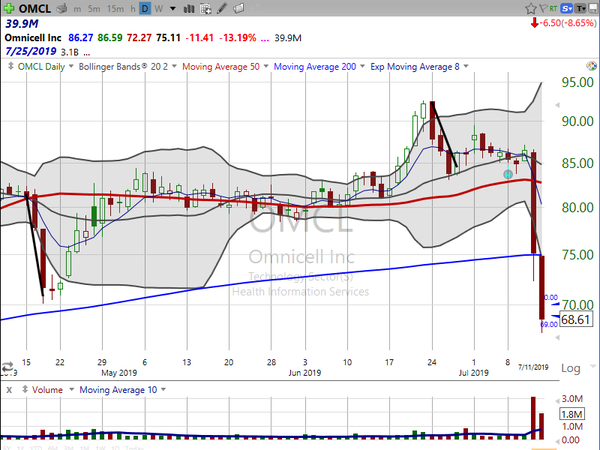Open the T dropdown button
The height and width of the screenshot is (450, 600).
pos(581,8)
